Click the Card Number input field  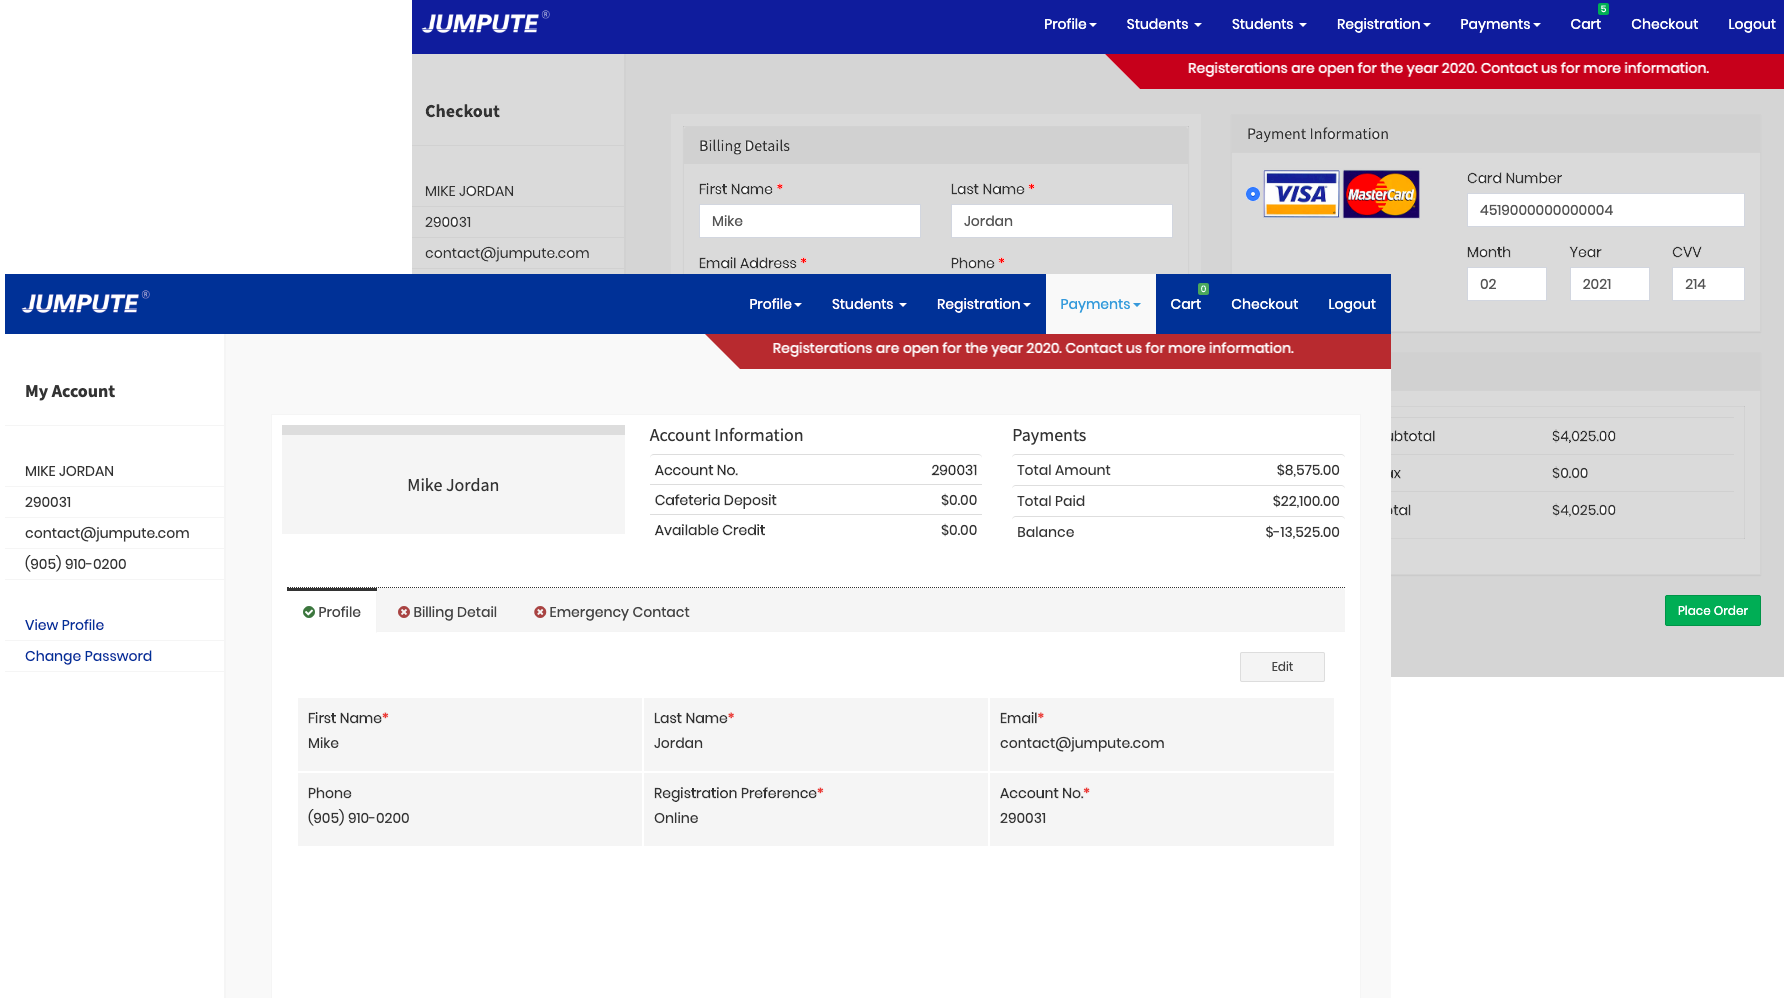point(1605,210)
